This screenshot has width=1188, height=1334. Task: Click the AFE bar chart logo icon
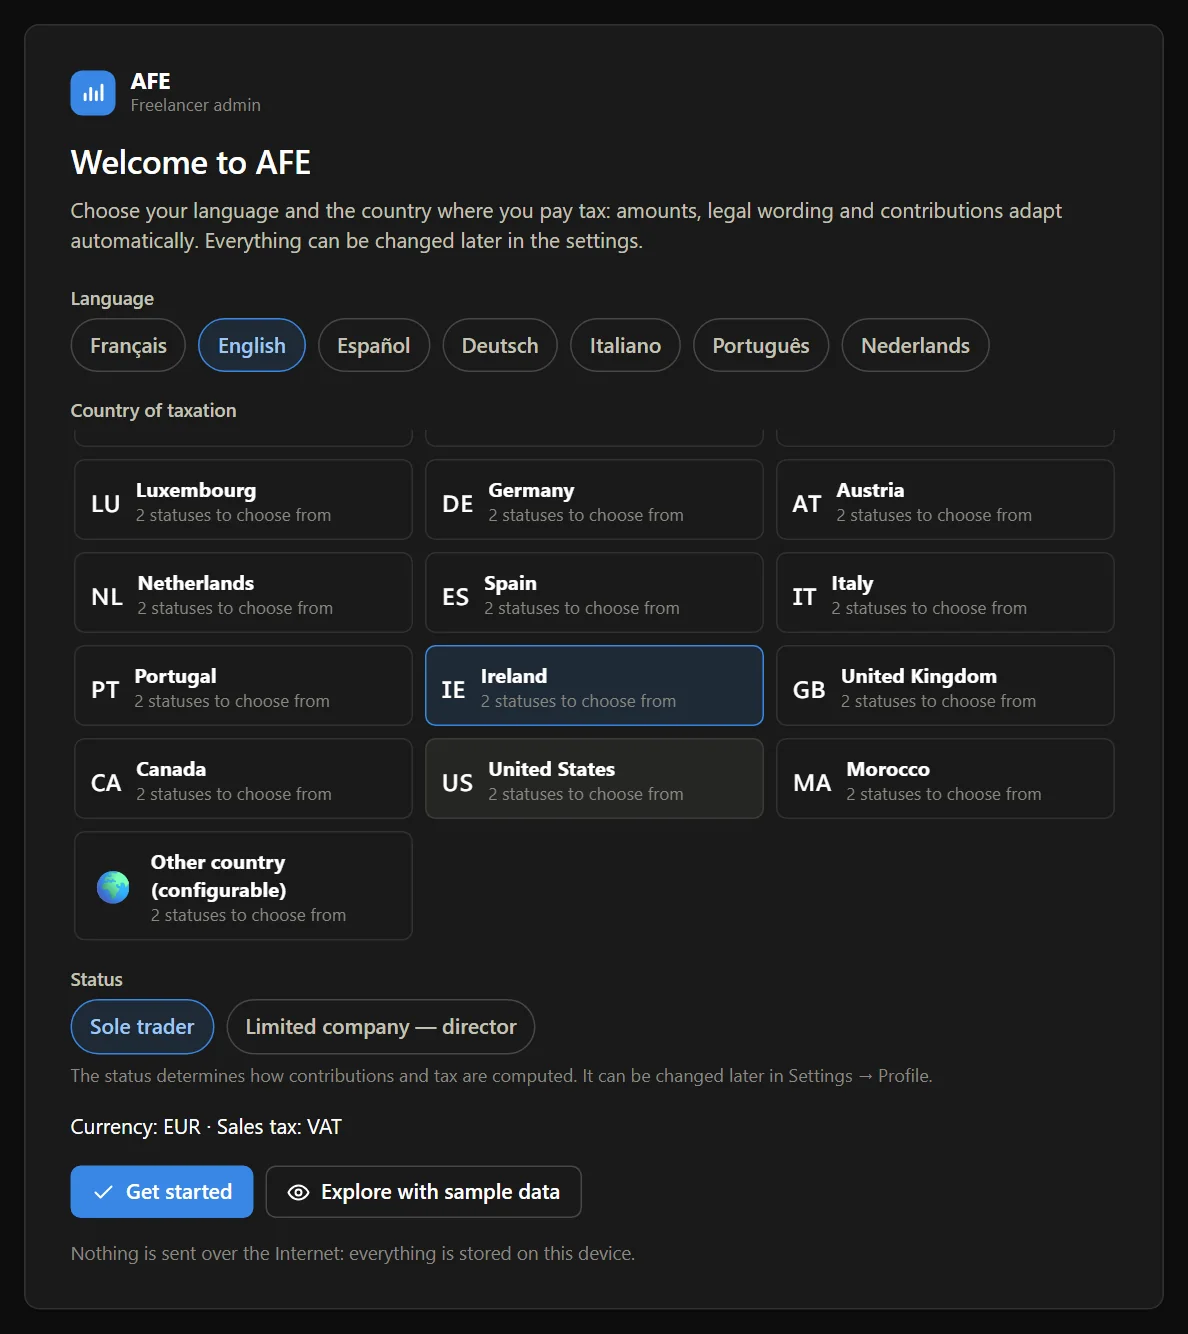(93, 93)
